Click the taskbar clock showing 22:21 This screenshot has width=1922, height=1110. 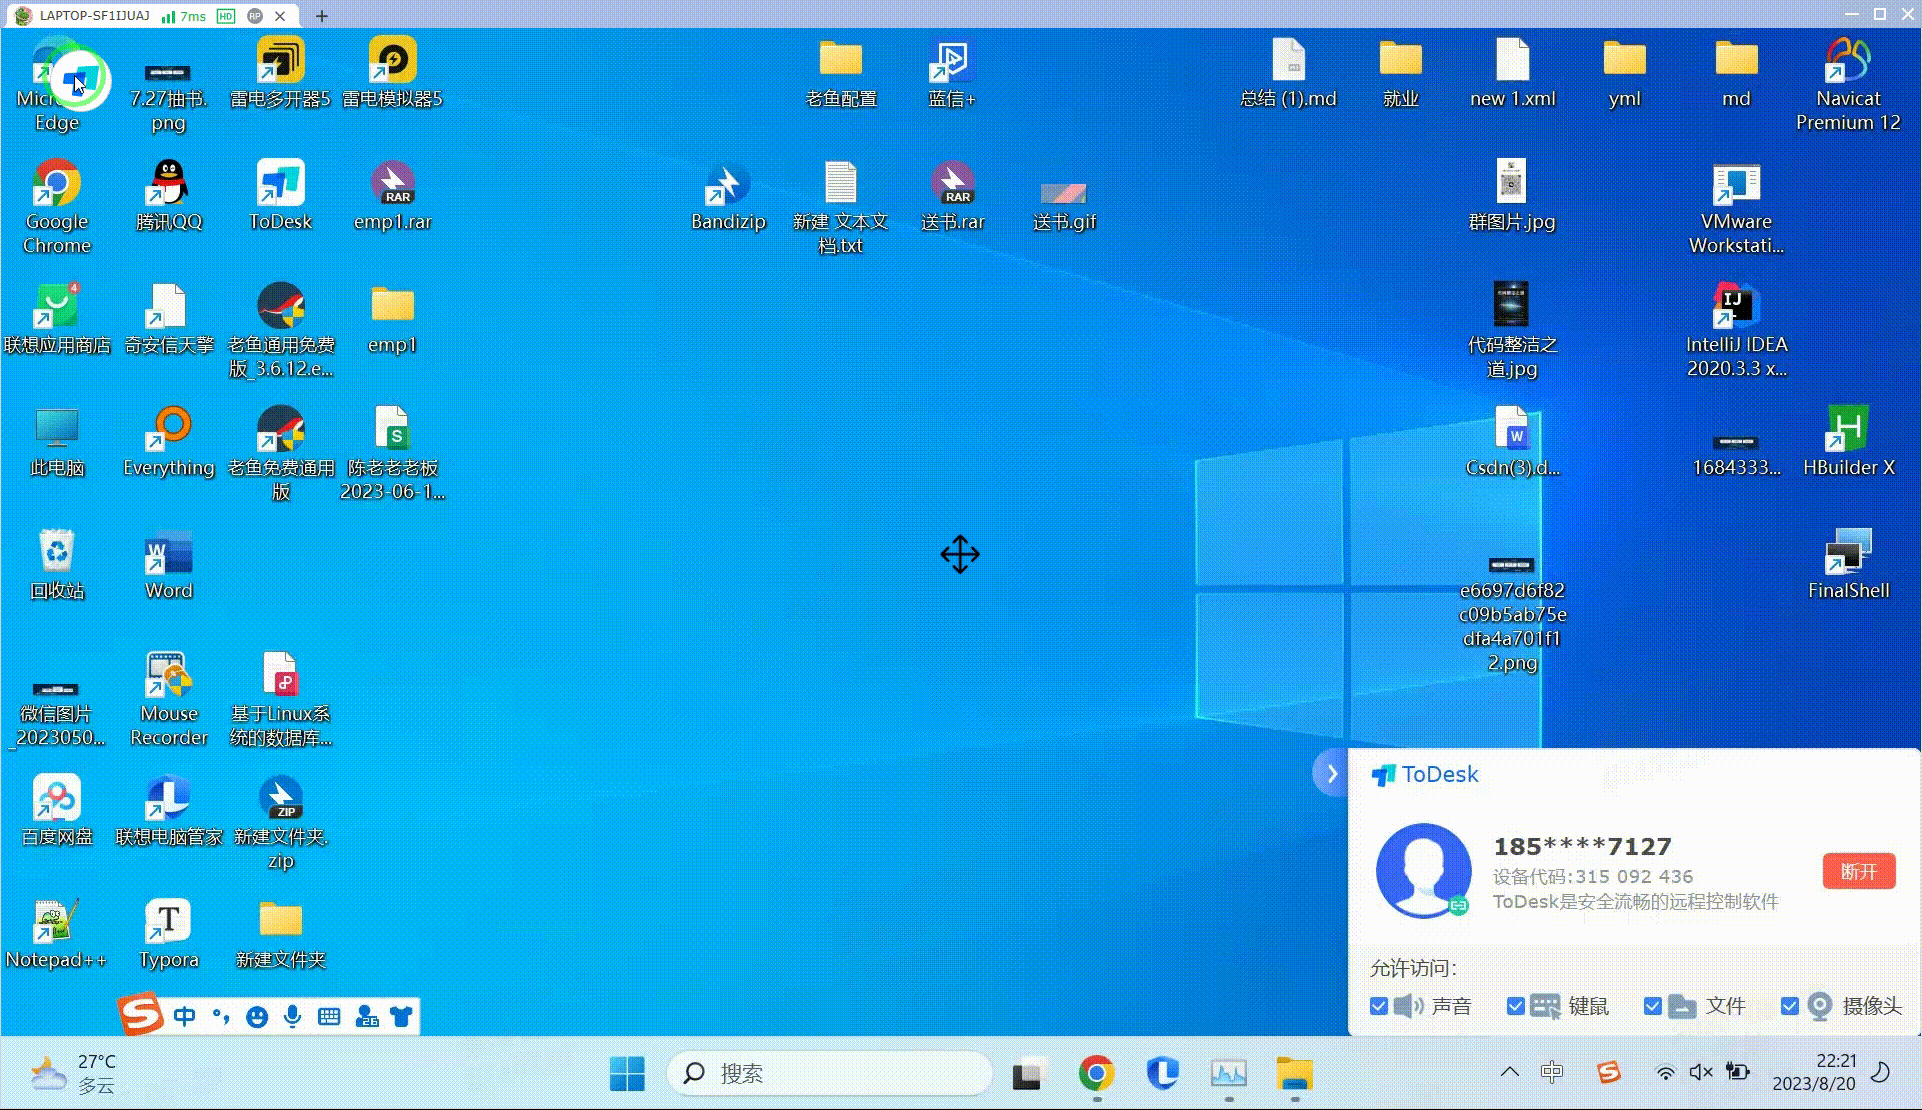(x=1813, y=1072)
